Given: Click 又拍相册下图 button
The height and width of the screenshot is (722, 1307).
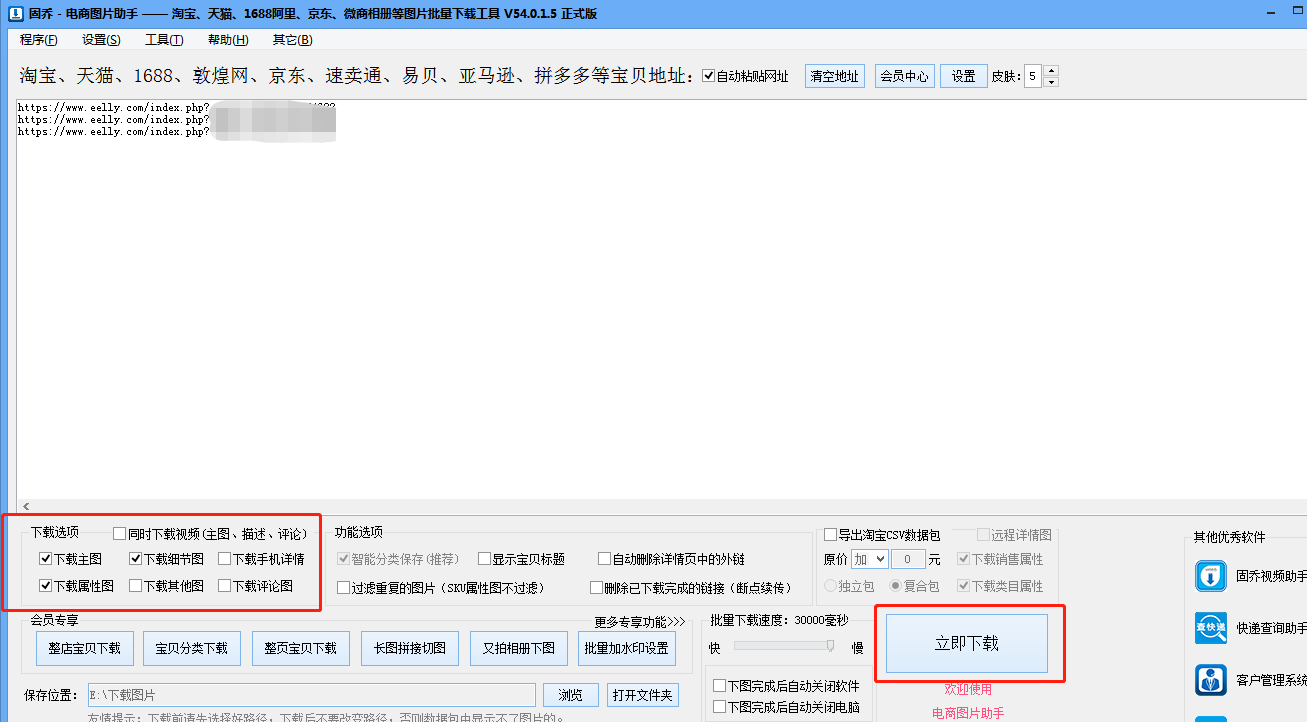Looking at the screenshot, I should (519, 648).
